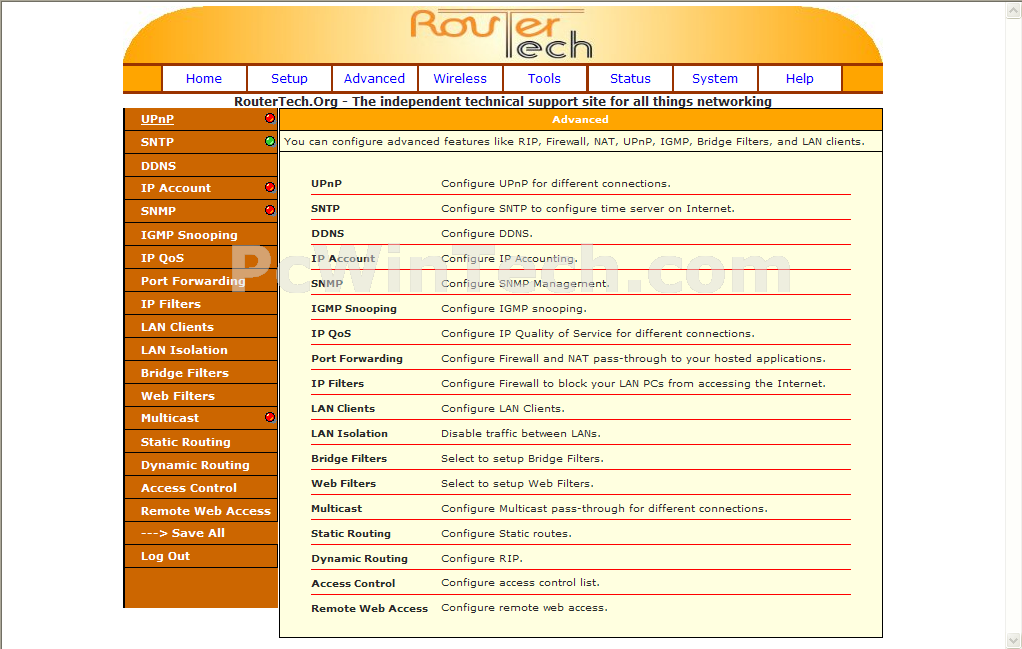Screen dimensions: 1022x649
Task: Open the Advanced tab in top navigation
Action: (374, 79)
